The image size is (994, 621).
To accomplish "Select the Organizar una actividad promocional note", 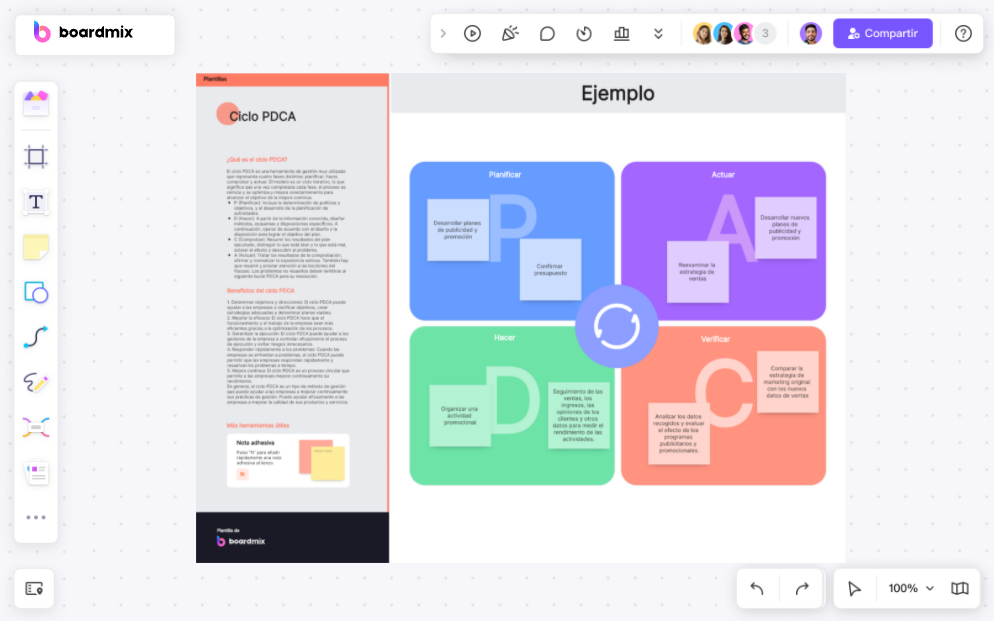I will 460,416.
